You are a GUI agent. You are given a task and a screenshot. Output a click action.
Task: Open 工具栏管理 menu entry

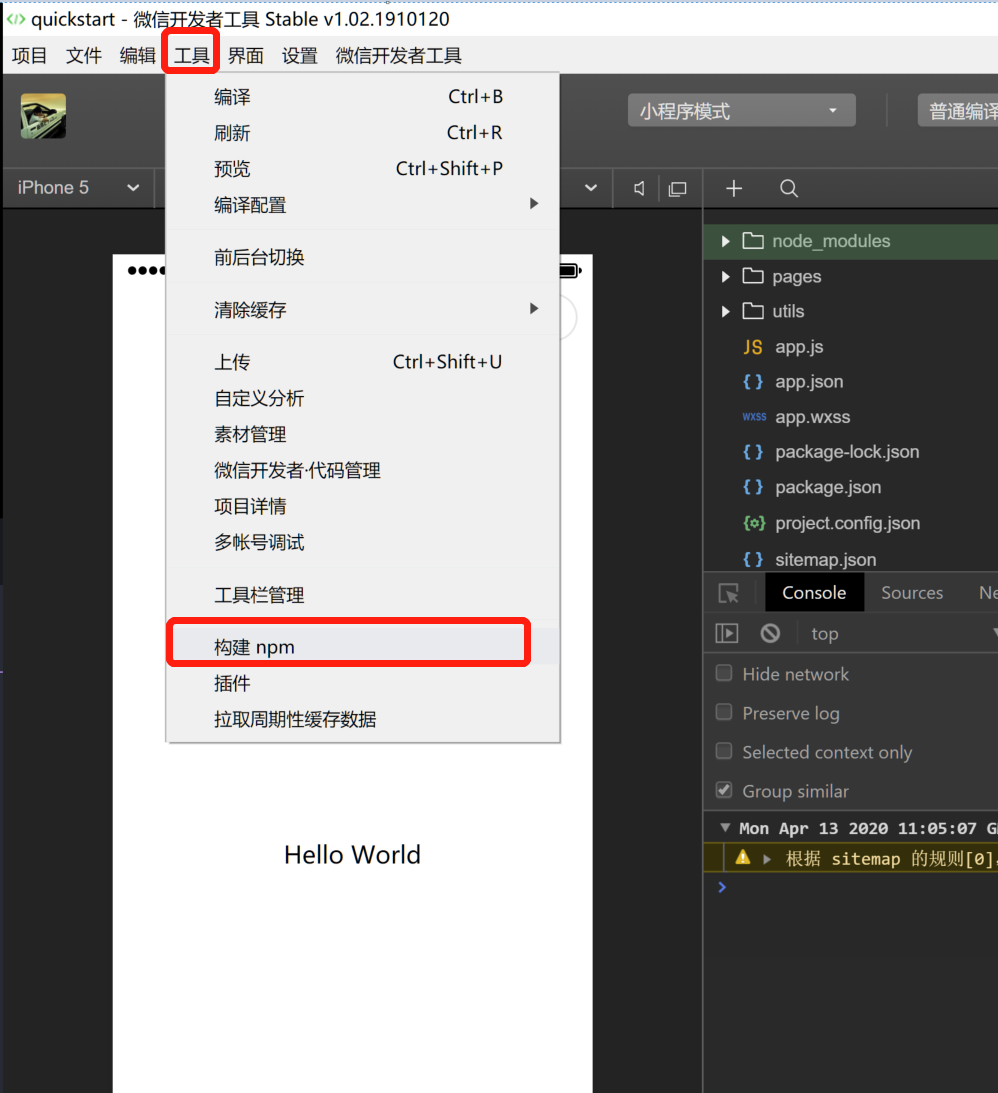[362, 595]
